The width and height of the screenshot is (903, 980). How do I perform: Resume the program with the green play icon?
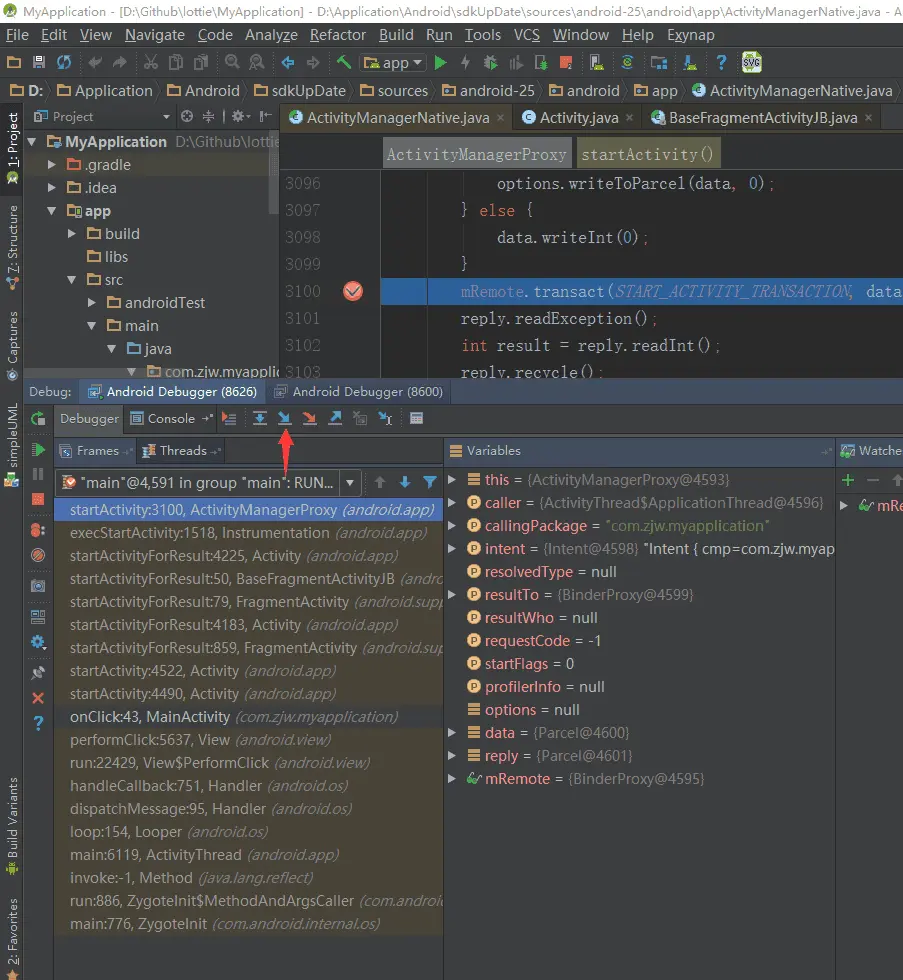point(38,450)
